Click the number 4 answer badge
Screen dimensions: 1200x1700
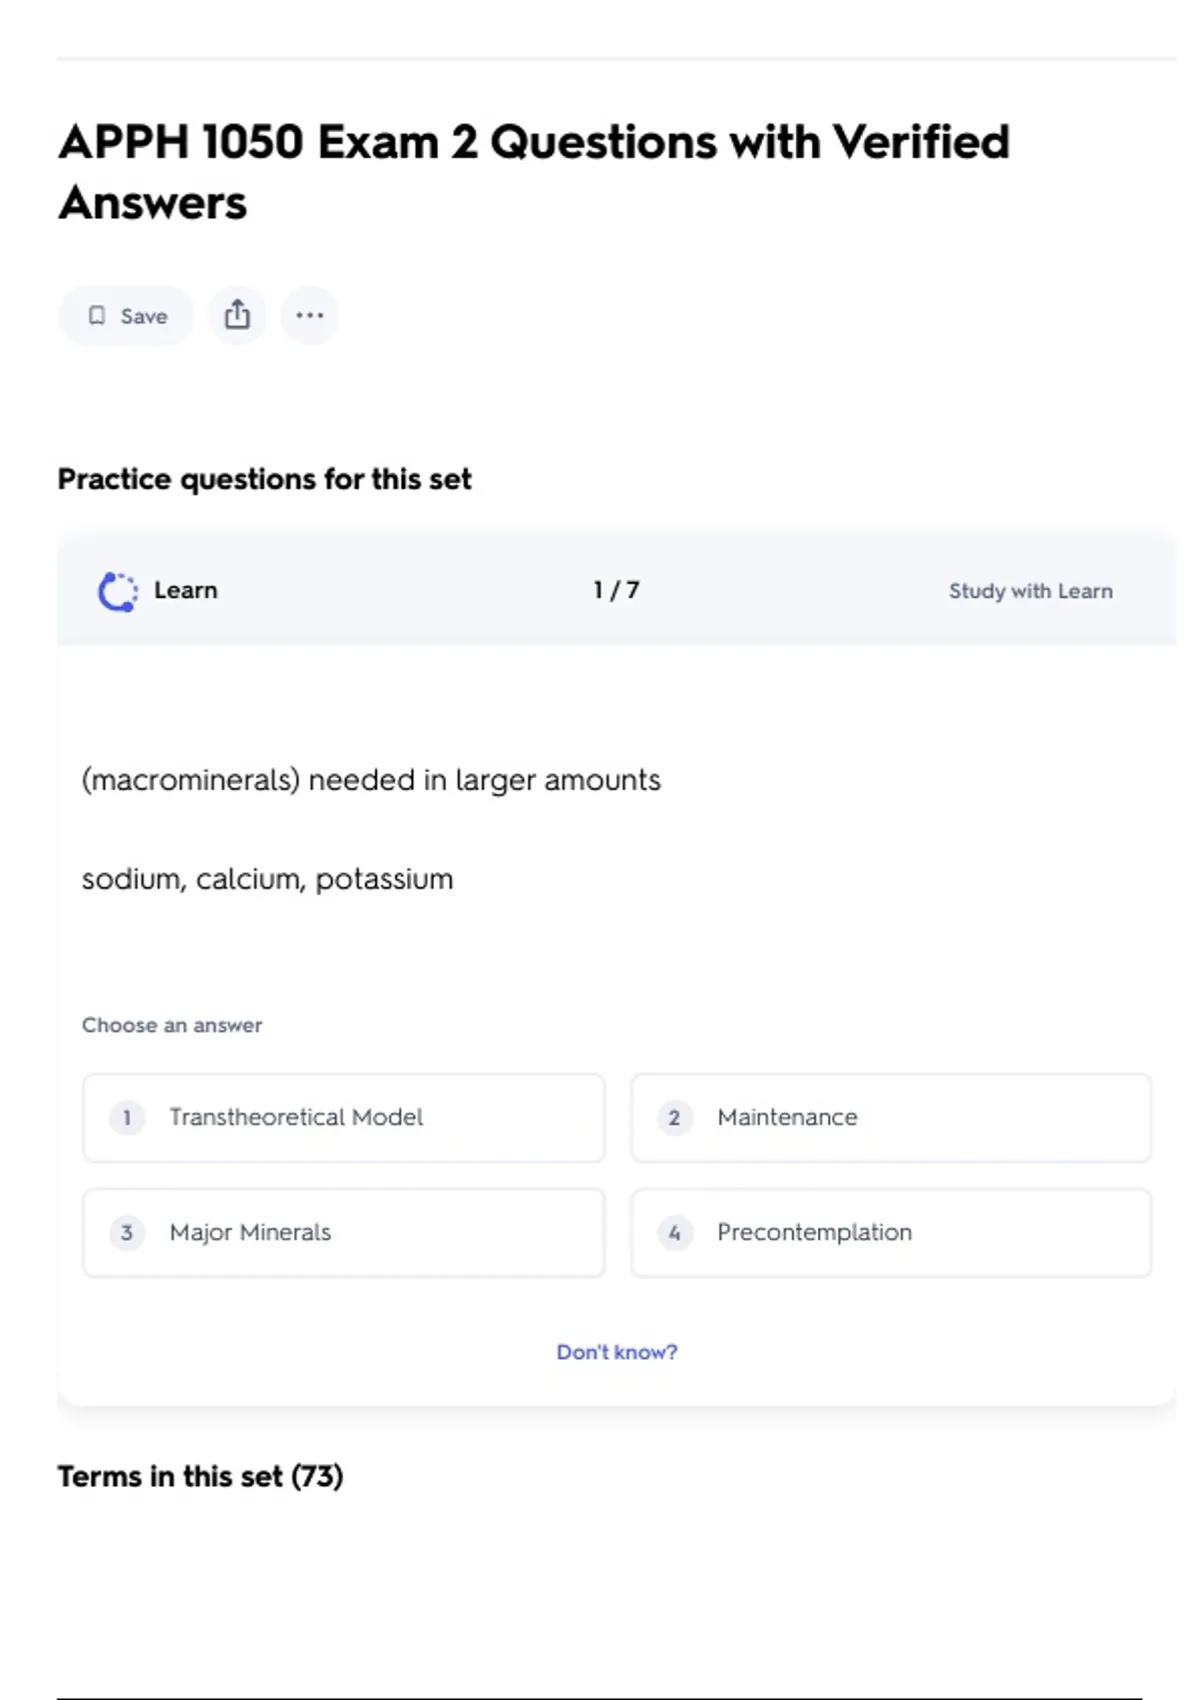click(674, 1232)
